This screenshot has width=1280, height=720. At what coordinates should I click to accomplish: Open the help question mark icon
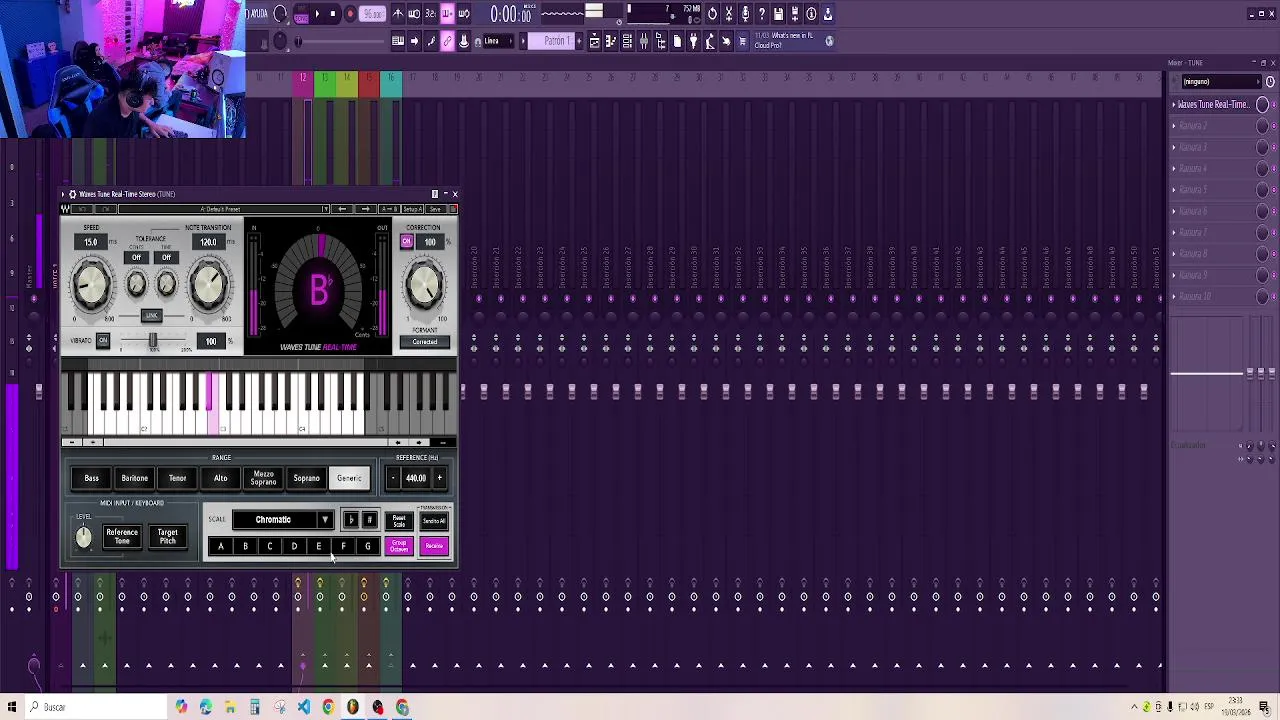click(x=761, y=14)
